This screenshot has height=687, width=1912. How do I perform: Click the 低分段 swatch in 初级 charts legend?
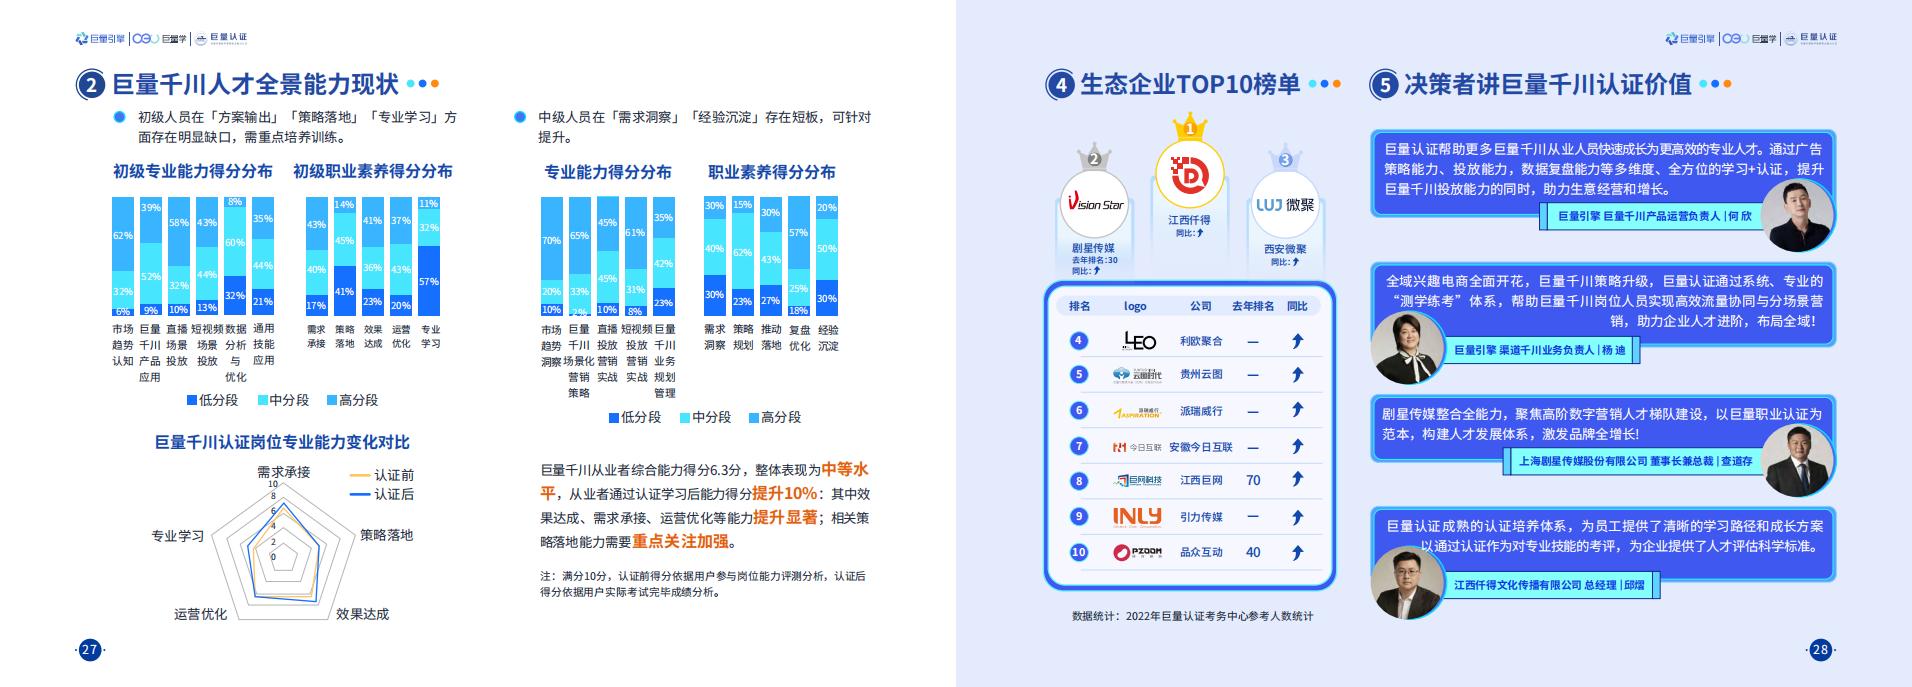[192, 400]
